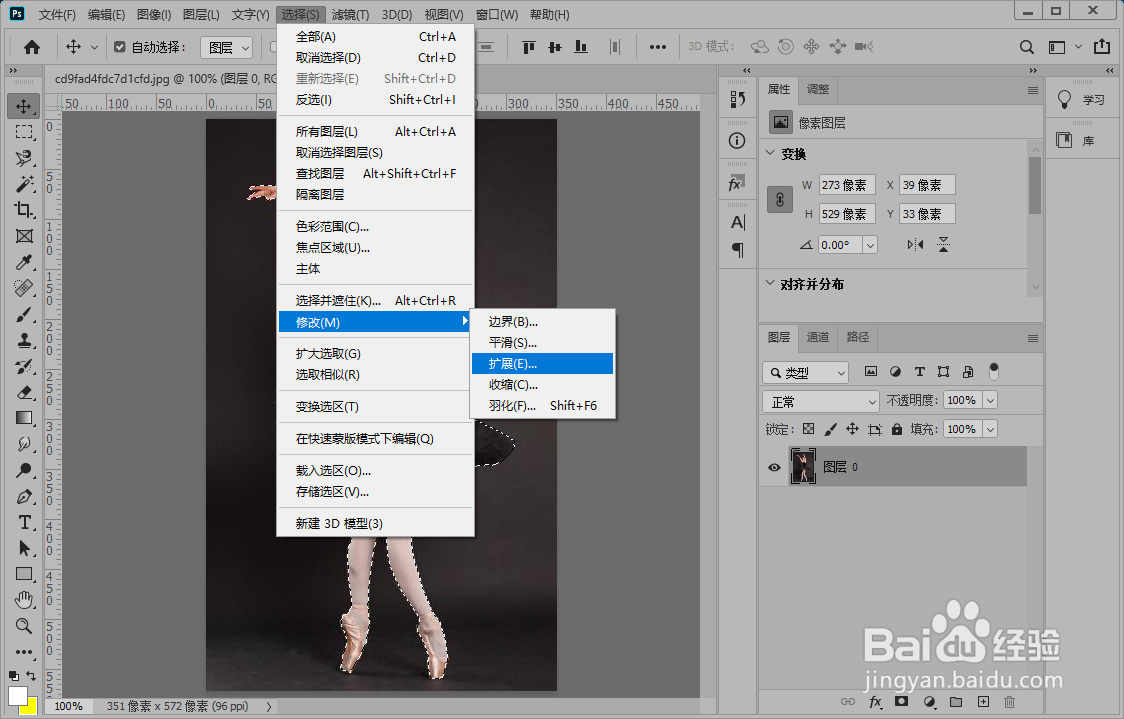1124x719 pixels.
Task: Choose 收缩(C)... in the submenu
Action: (542, 384)
